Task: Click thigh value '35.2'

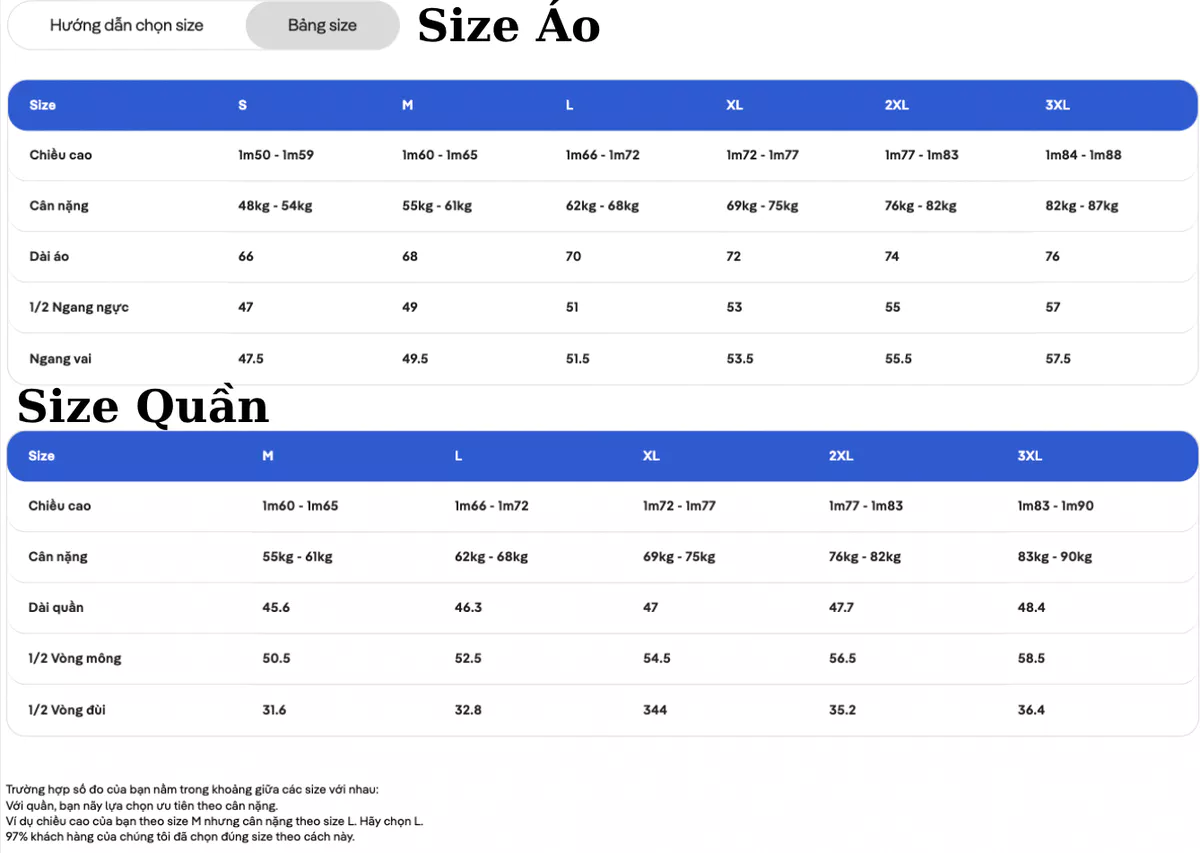Action: 842,710
